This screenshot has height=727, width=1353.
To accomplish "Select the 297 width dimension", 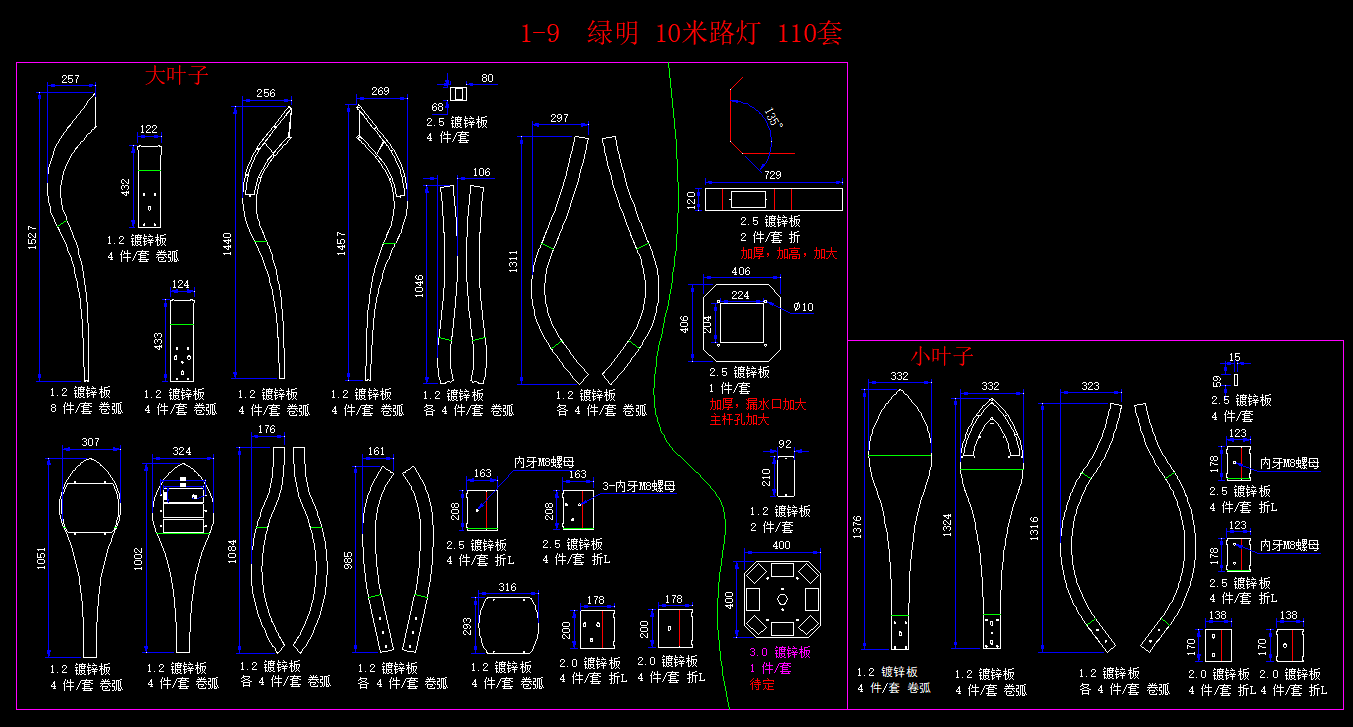I will 559,118.
